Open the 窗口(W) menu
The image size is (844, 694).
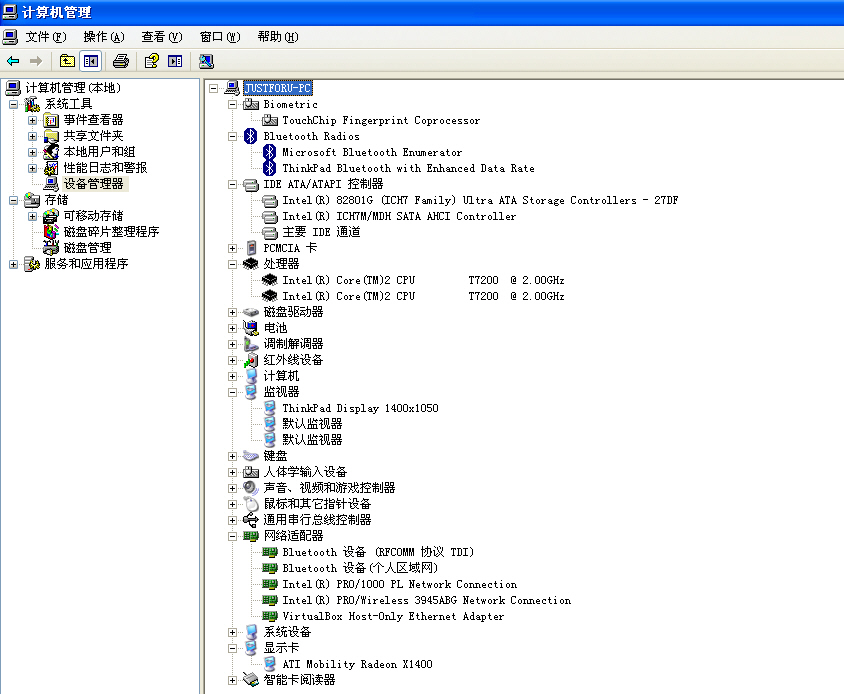click(220, 37)
